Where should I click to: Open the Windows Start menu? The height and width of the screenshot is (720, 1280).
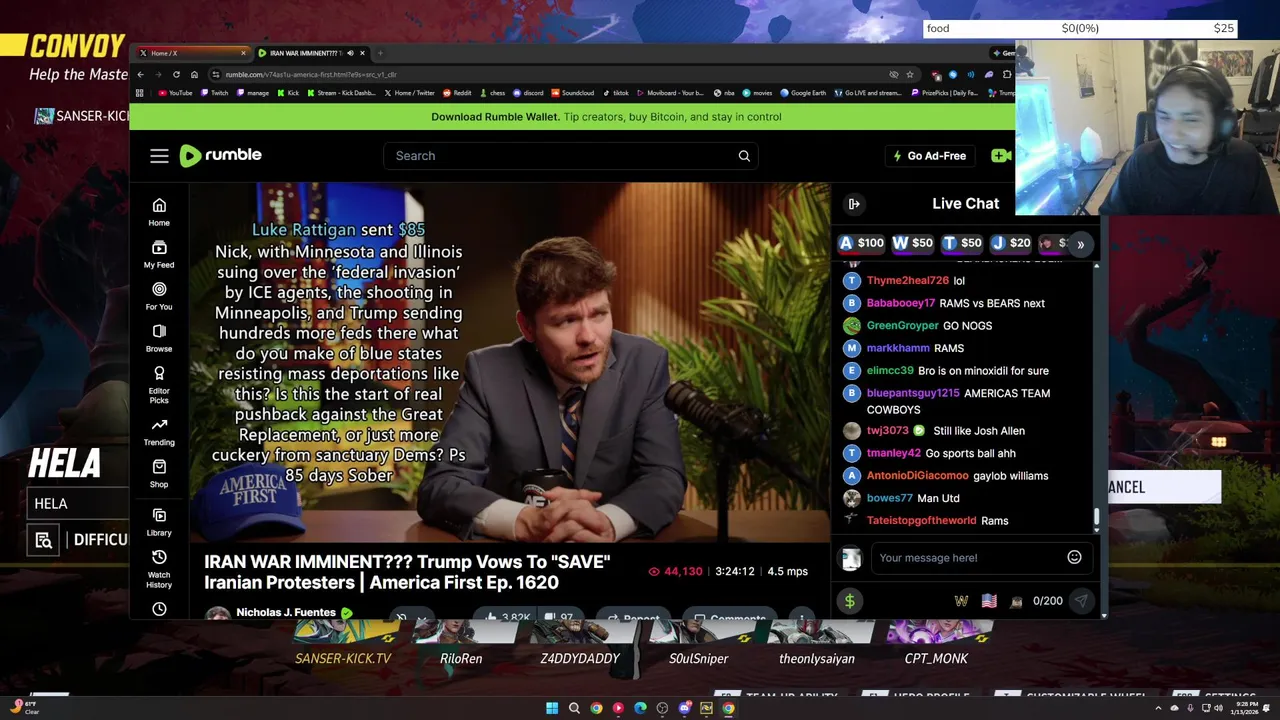552,708
